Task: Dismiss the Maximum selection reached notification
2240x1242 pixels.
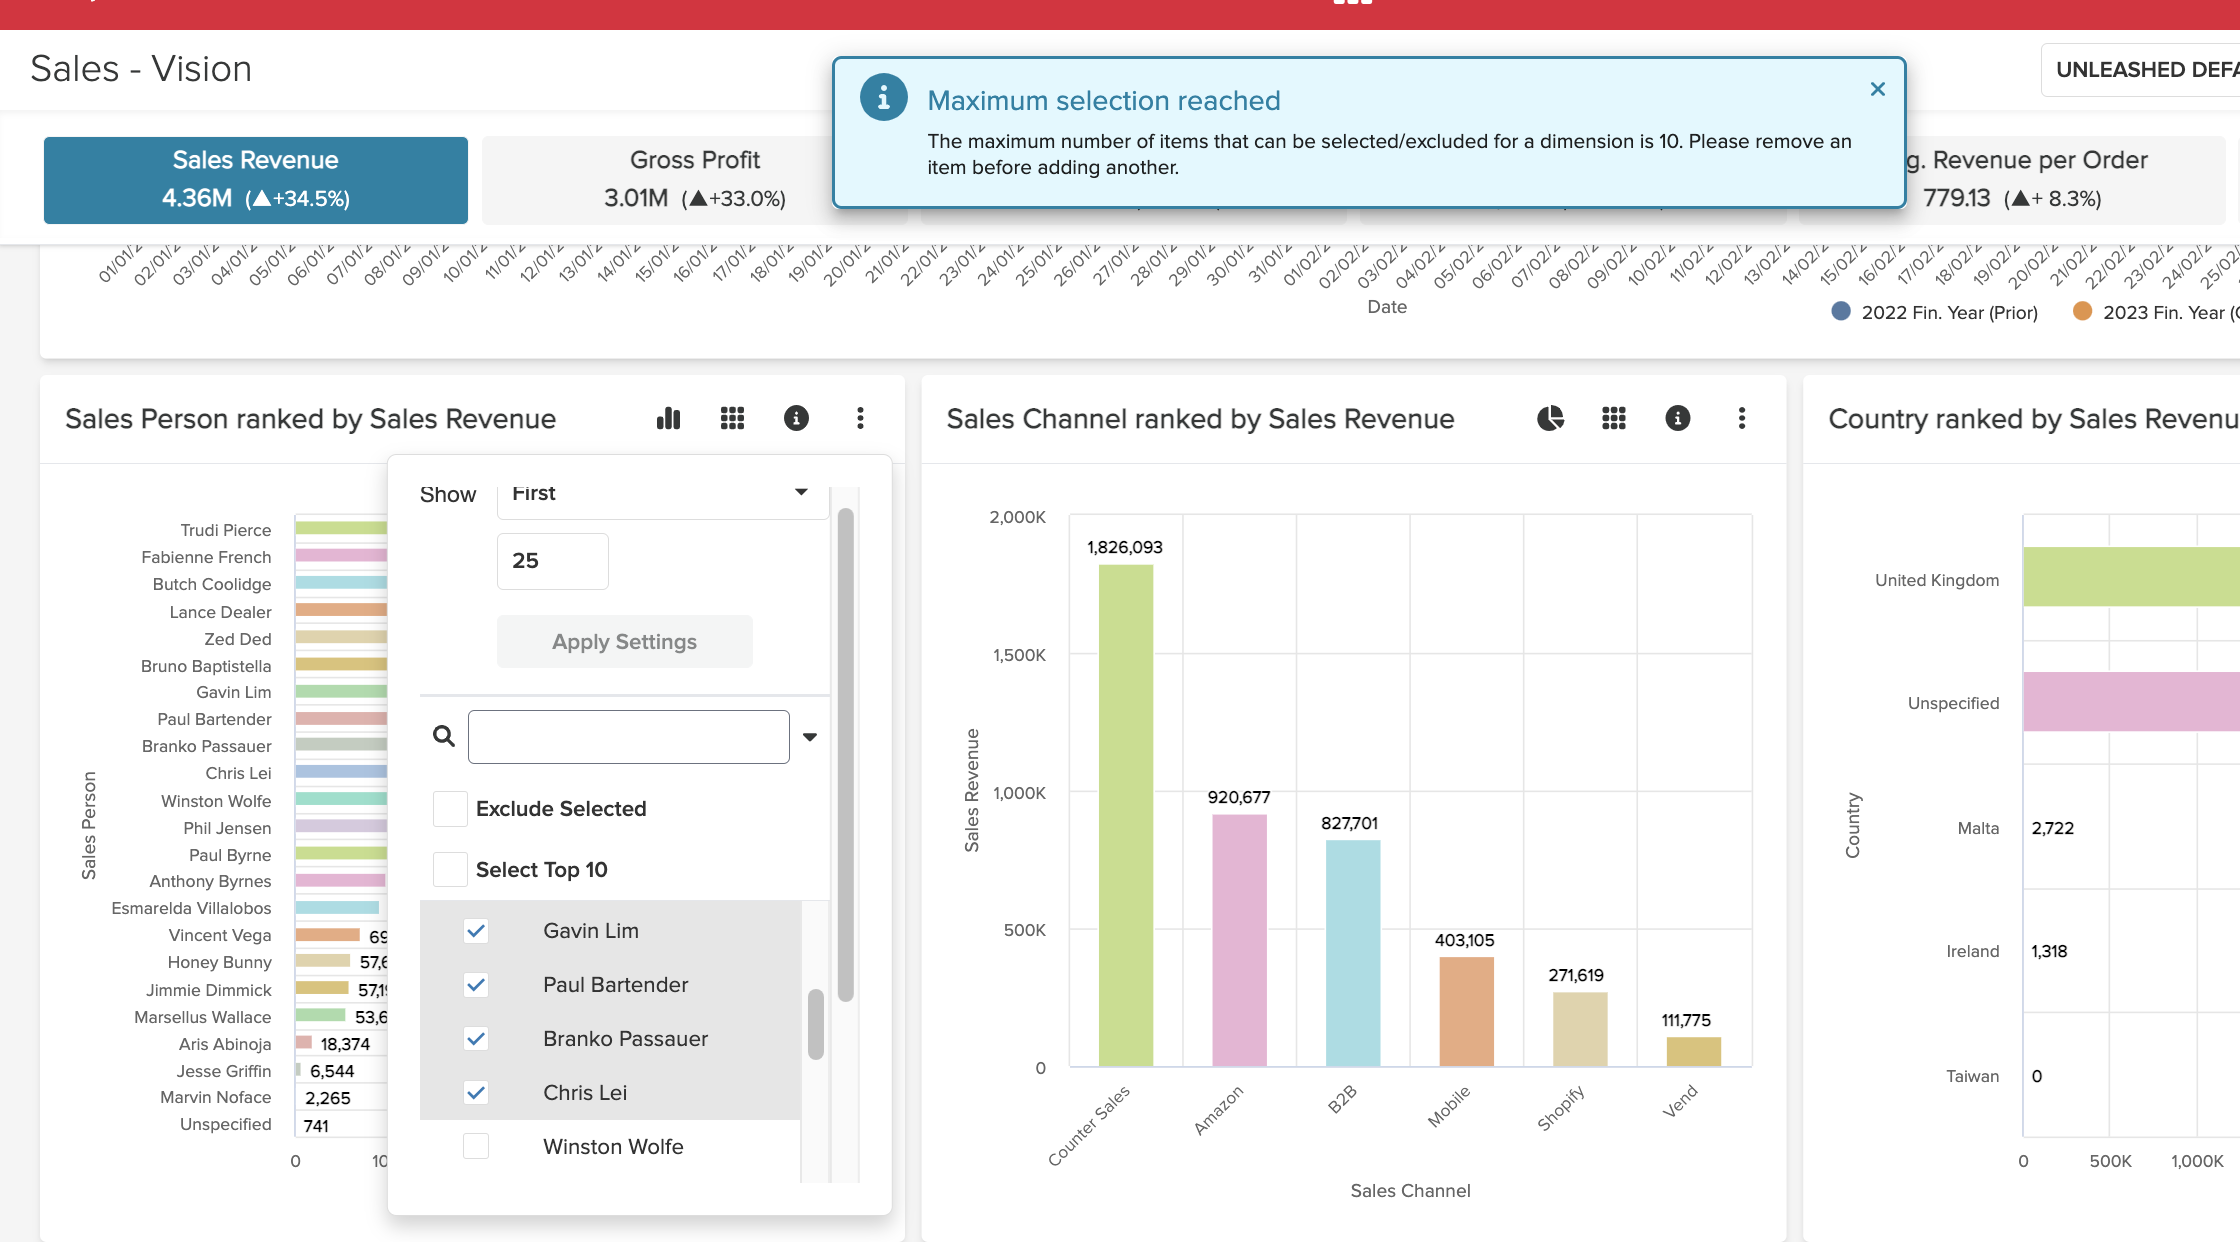Action: [x=1878, y=89]
